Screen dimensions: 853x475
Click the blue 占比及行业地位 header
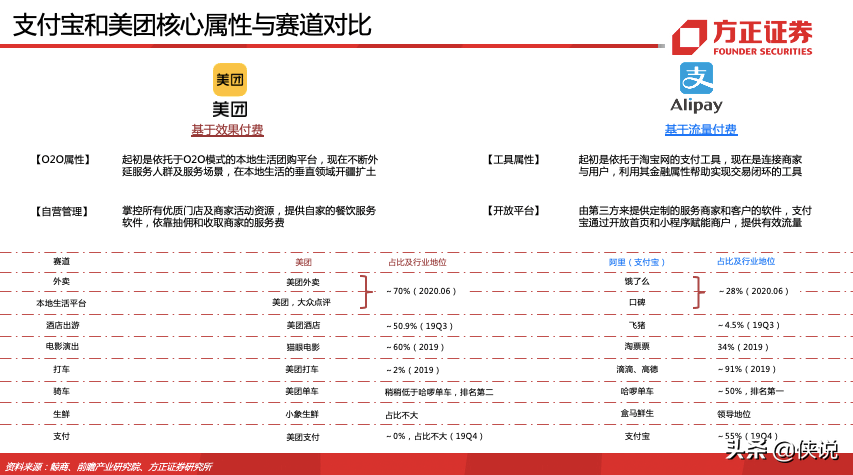(746, 261)
